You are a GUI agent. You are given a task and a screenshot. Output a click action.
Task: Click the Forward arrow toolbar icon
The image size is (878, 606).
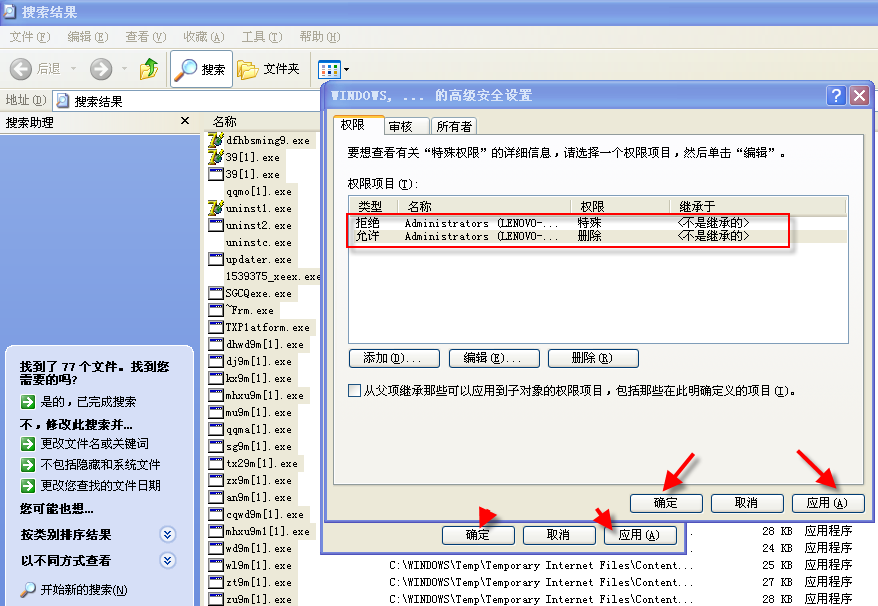coord(101,69)
